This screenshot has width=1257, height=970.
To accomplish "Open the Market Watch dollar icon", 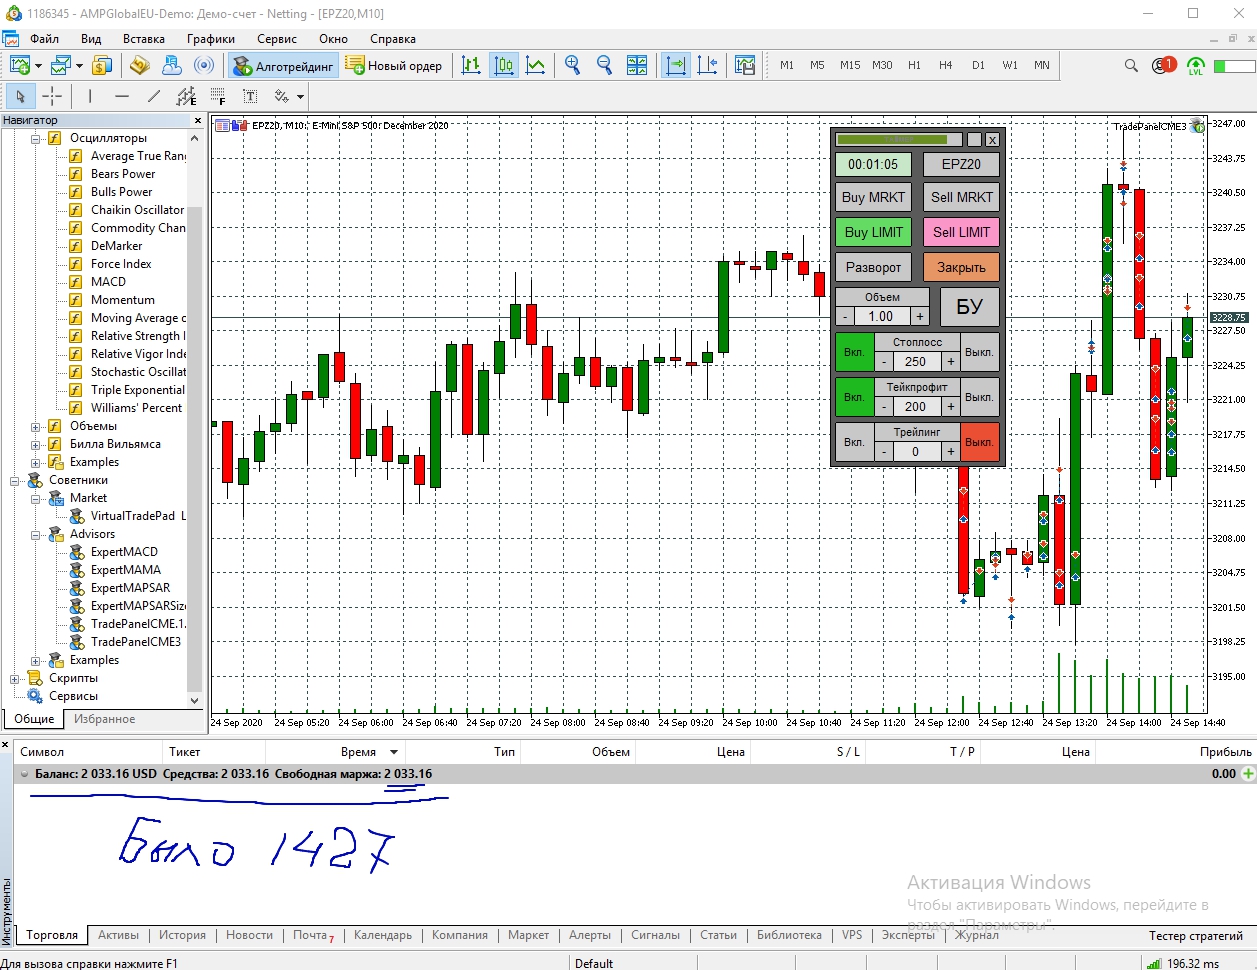I will tap(102, 65).
